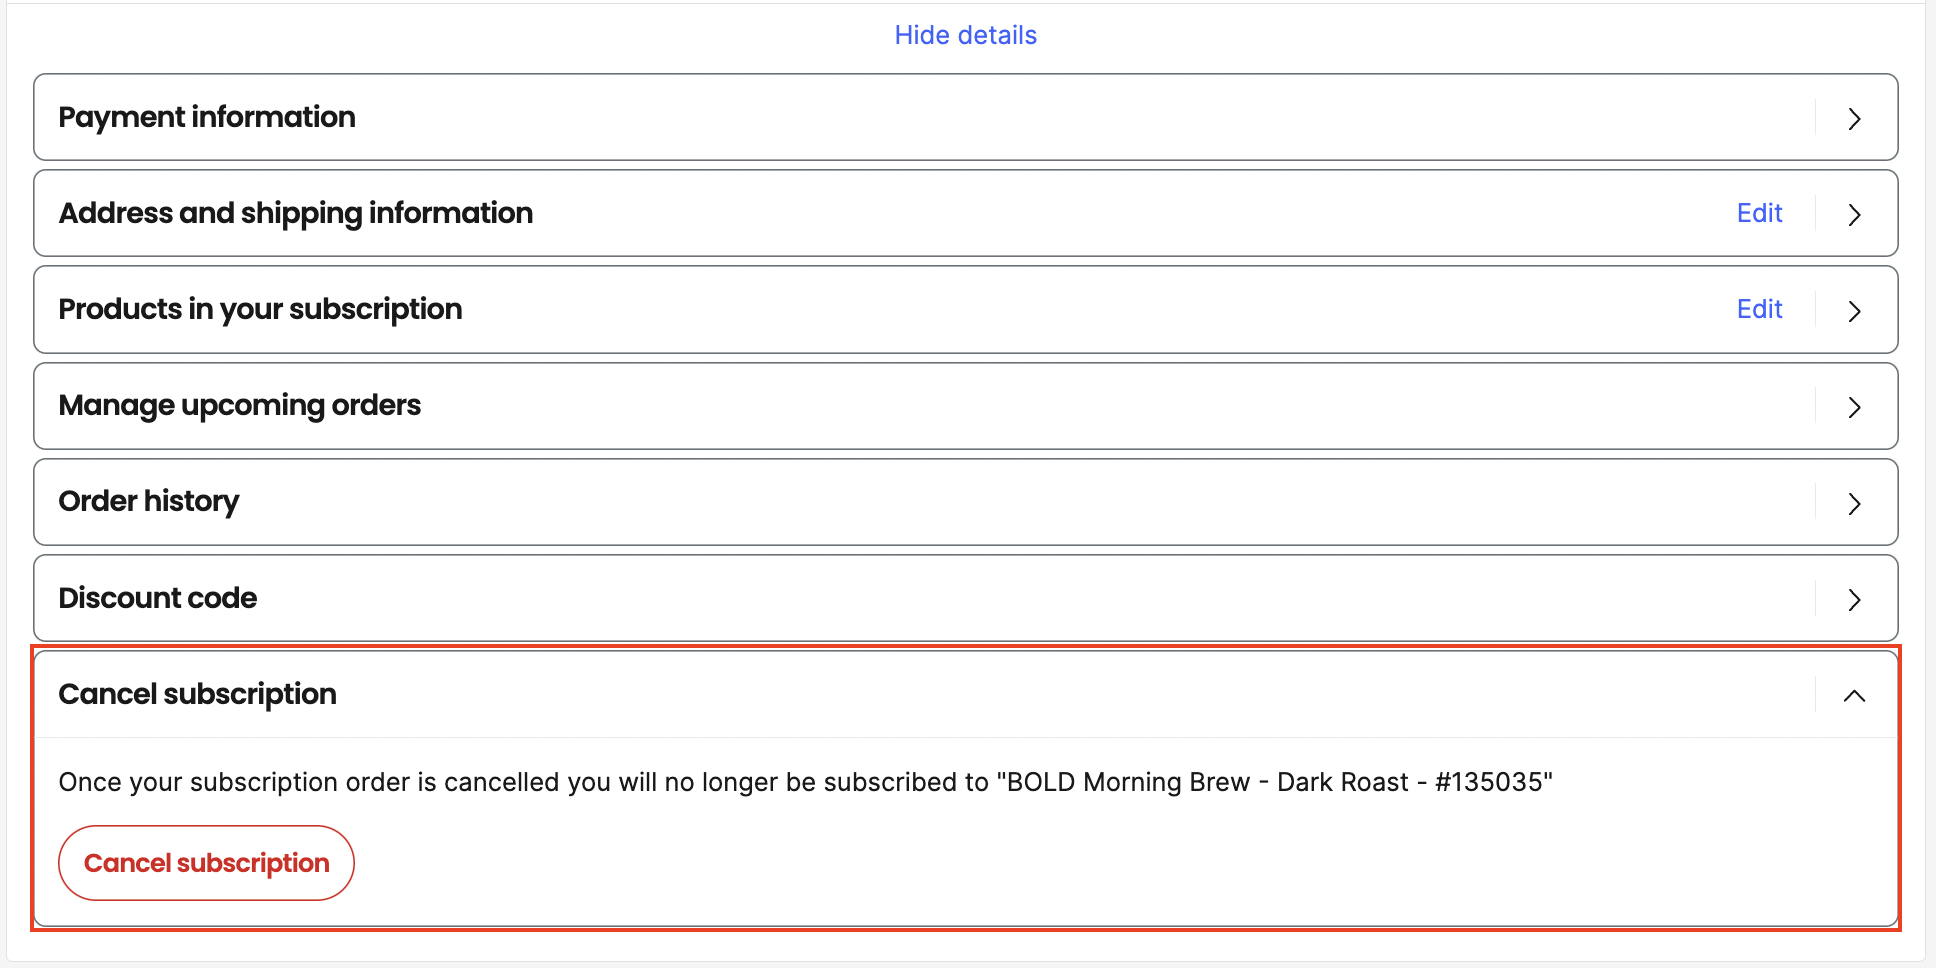Image resolution: width=1936 pixels, height=968 pixels.
Task: Edit Products in your subscription
Action: coord(1759,309)
